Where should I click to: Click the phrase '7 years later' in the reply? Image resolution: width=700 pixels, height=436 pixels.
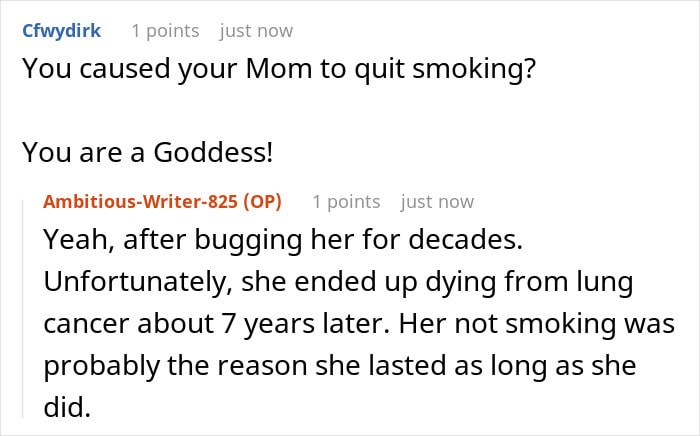pos(307,324)
